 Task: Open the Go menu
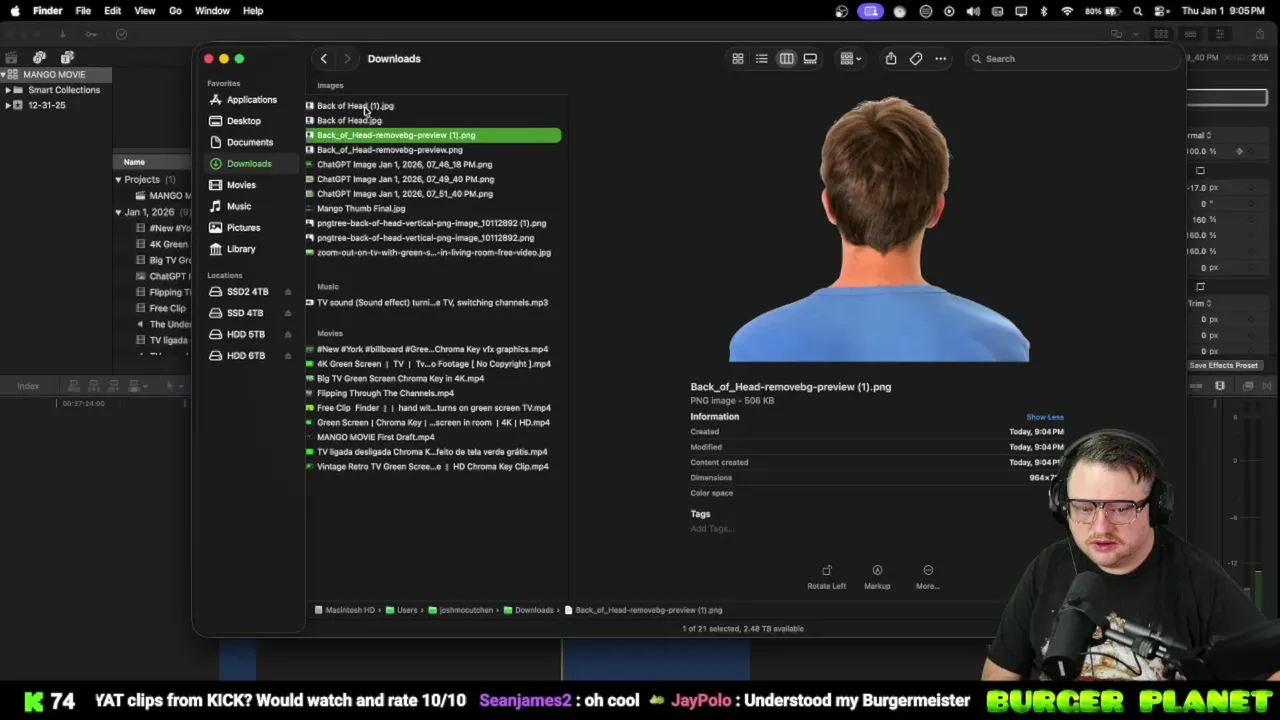coord(175,11)
